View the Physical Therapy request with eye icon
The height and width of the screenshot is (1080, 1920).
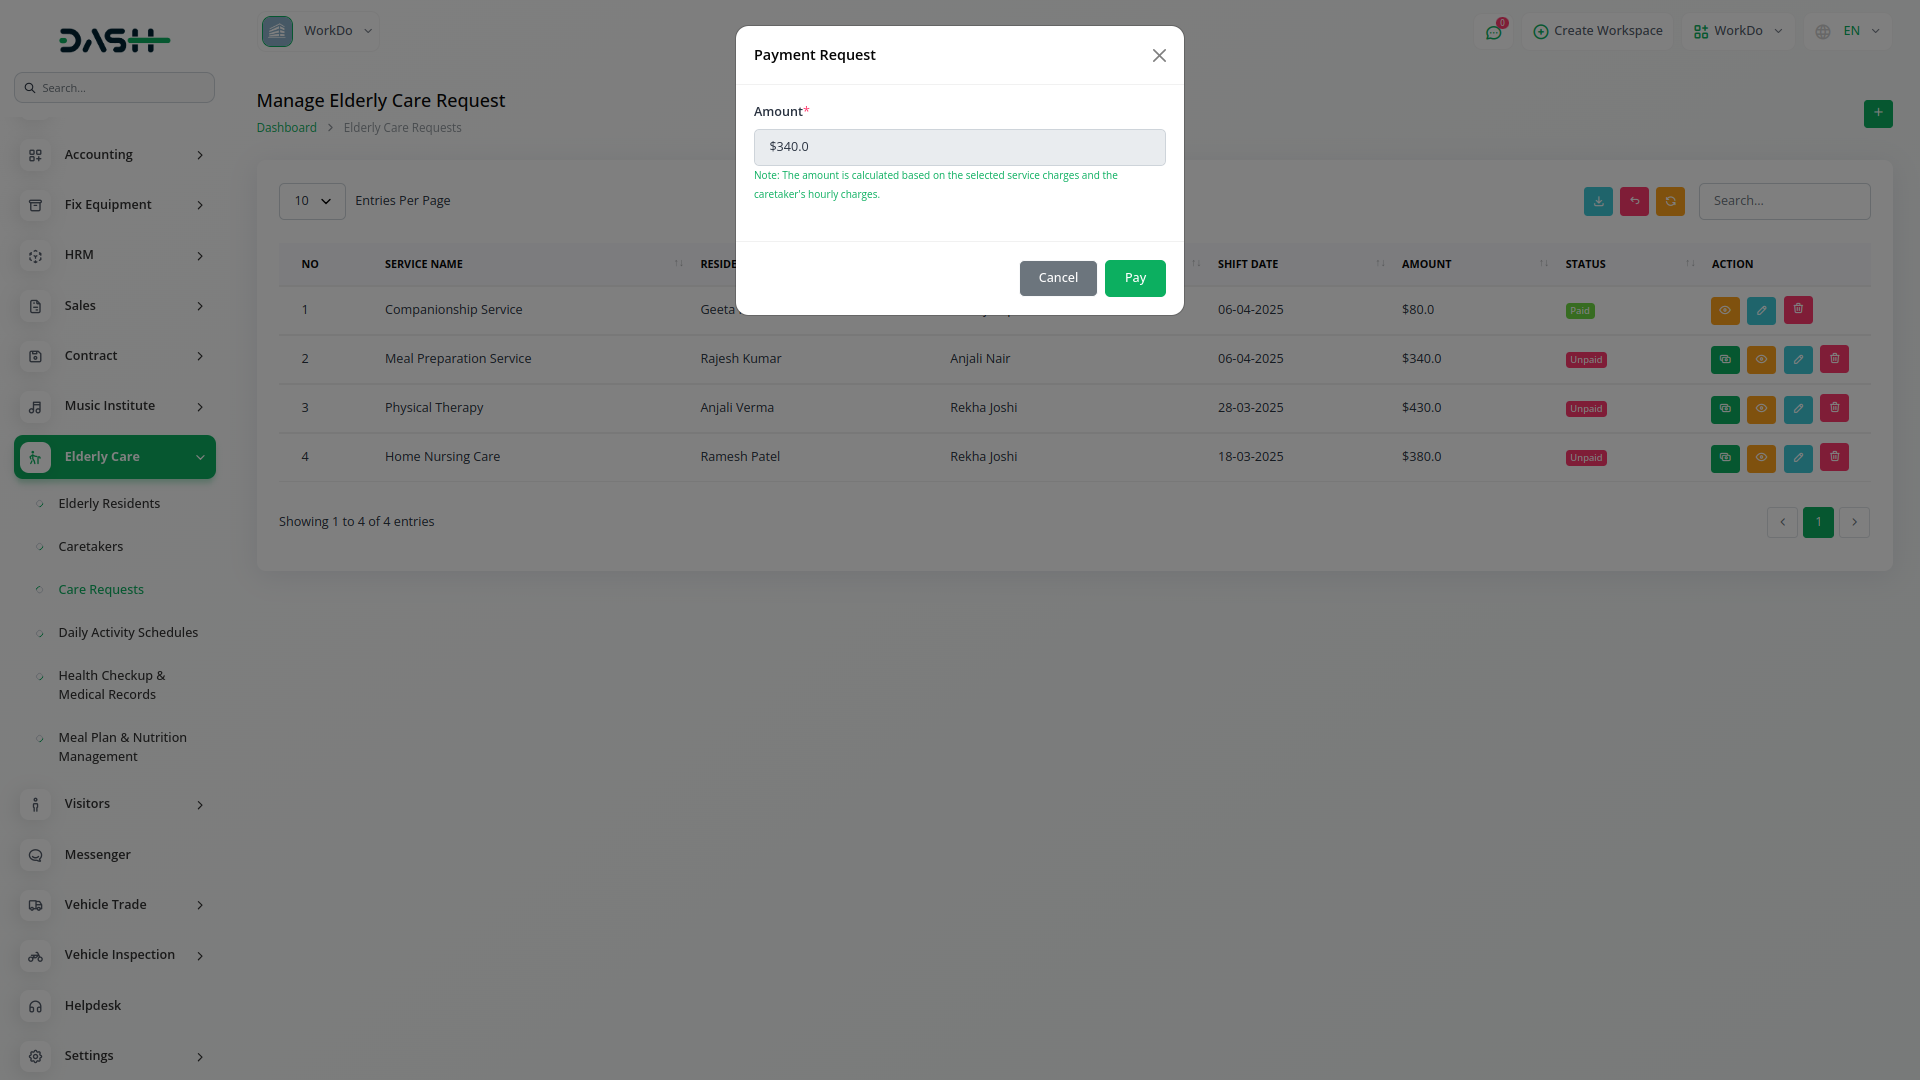(x=1760, y=408)
